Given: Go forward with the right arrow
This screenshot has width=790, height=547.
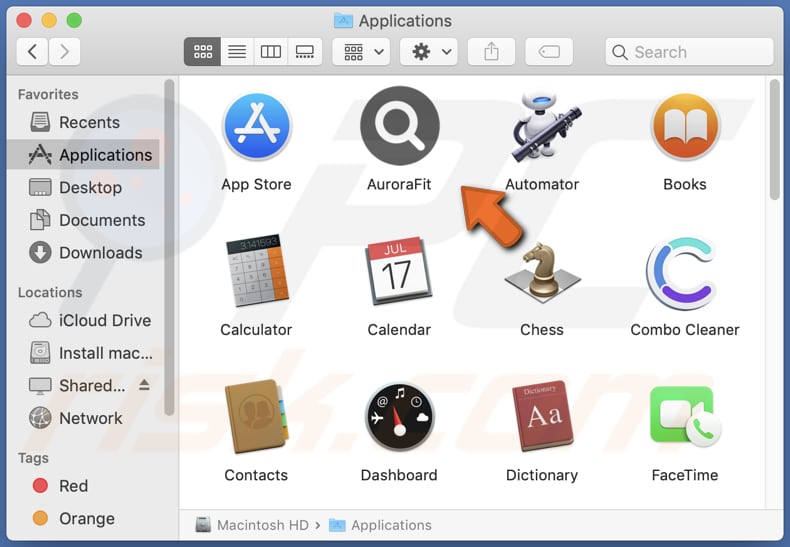Looking at the screenshot, I should point(64,51).
